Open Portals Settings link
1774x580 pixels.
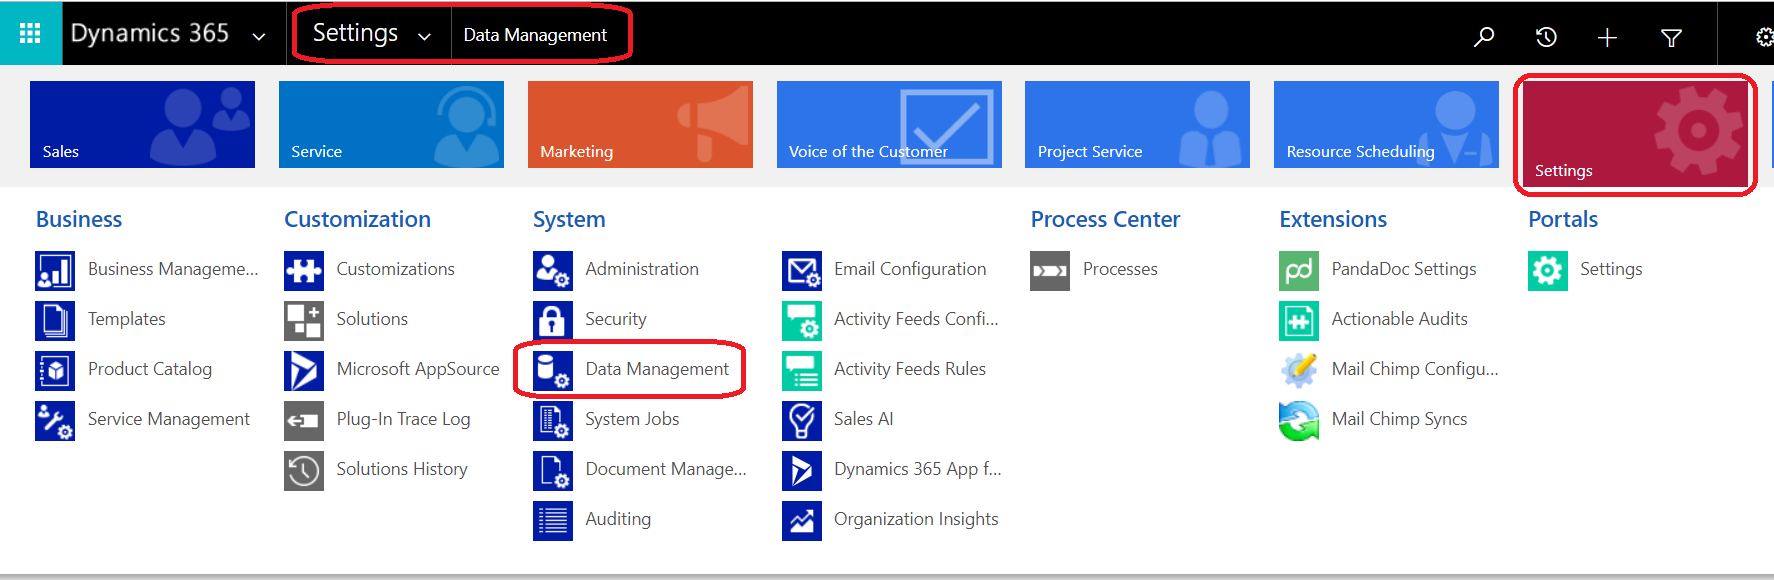tap(1611, 269)
